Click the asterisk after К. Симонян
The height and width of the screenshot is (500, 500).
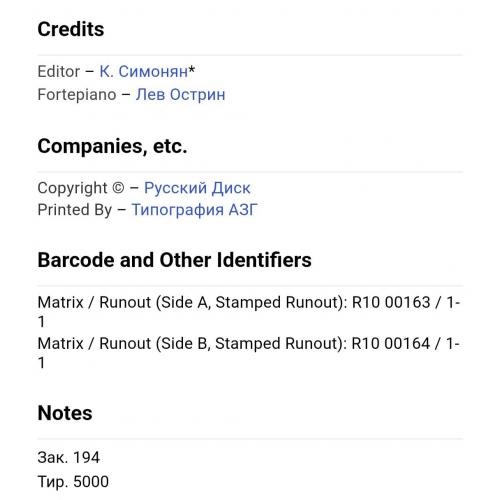coord(192,69)
